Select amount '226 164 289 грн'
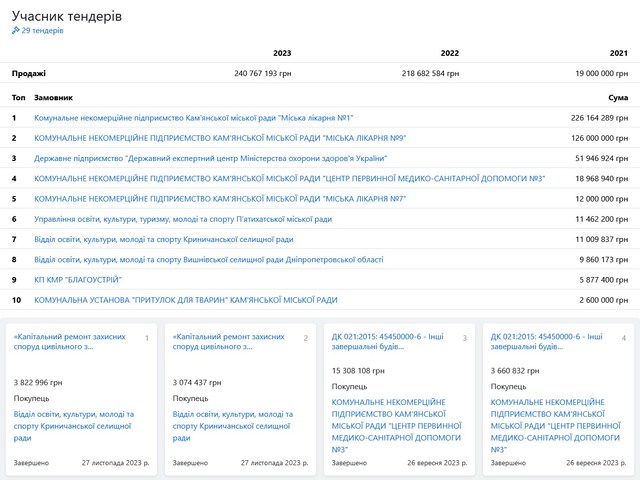The width and height of the screenshot is (640, 480). tap(600, 118)
